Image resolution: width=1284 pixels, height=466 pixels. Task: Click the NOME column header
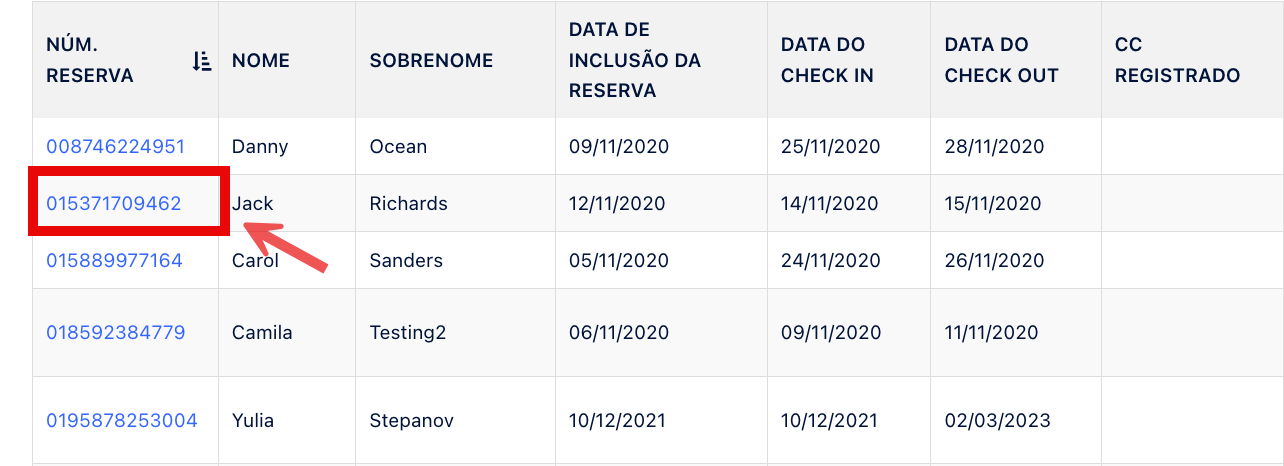(261, 61)
